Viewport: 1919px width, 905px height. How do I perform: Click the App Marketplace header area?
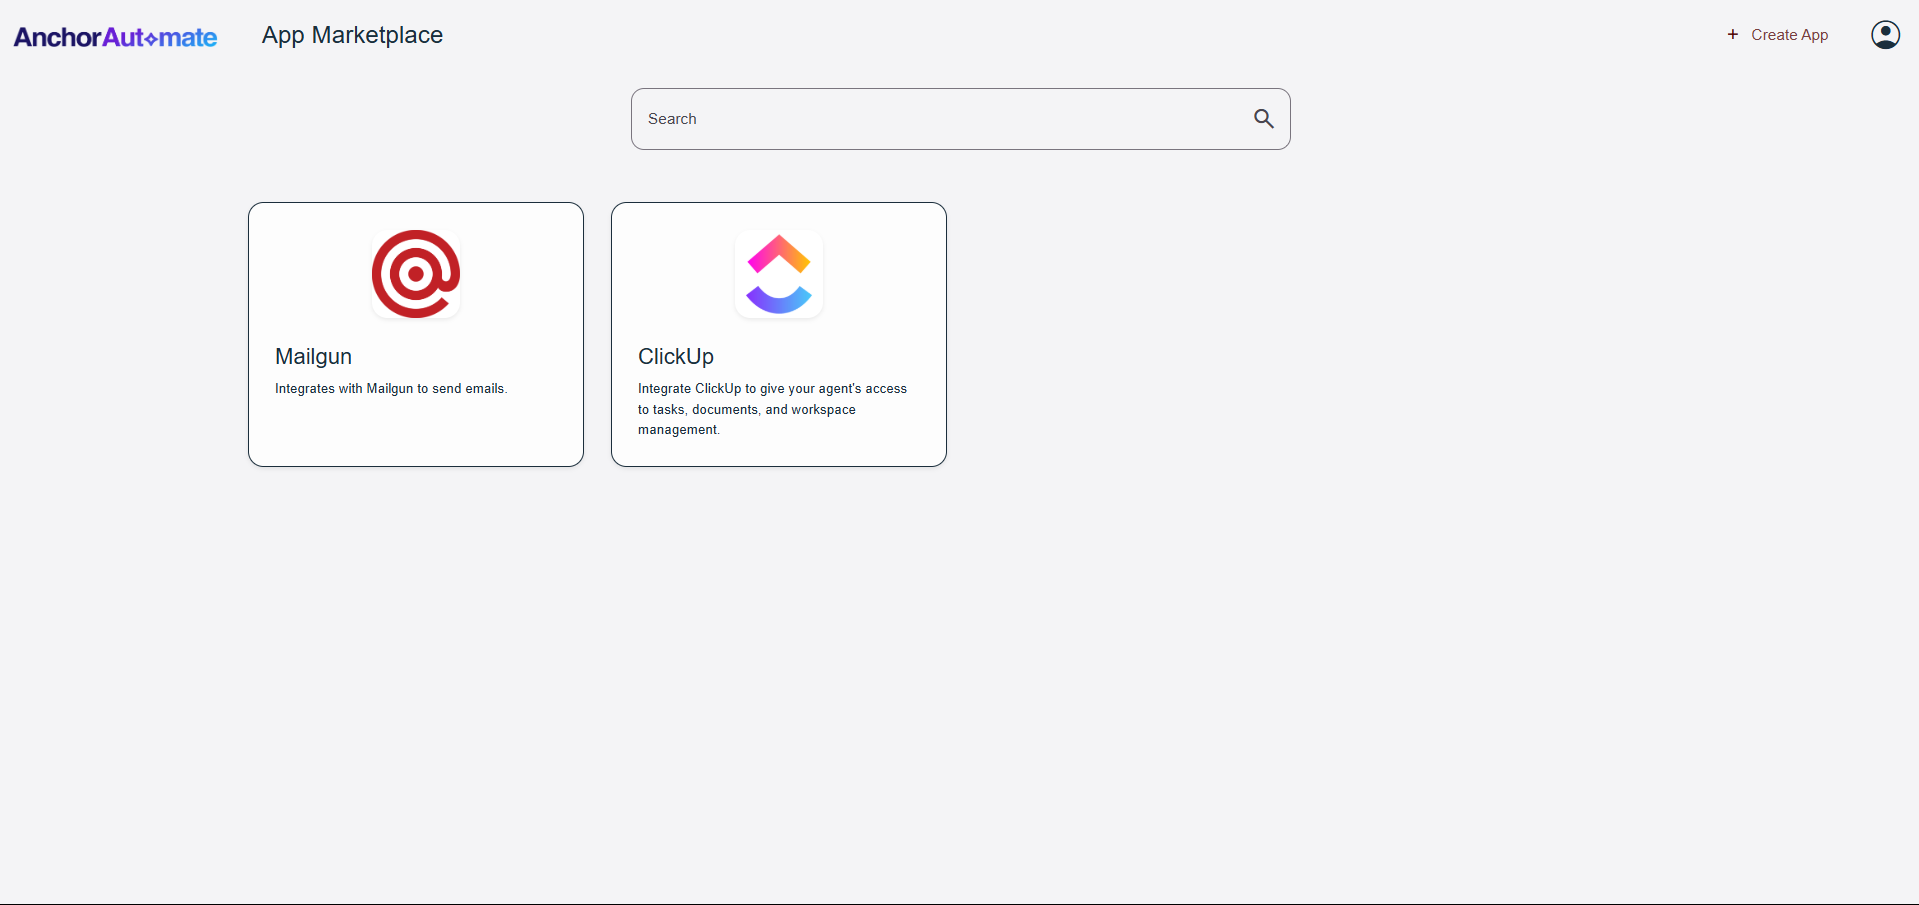point(351,34)
